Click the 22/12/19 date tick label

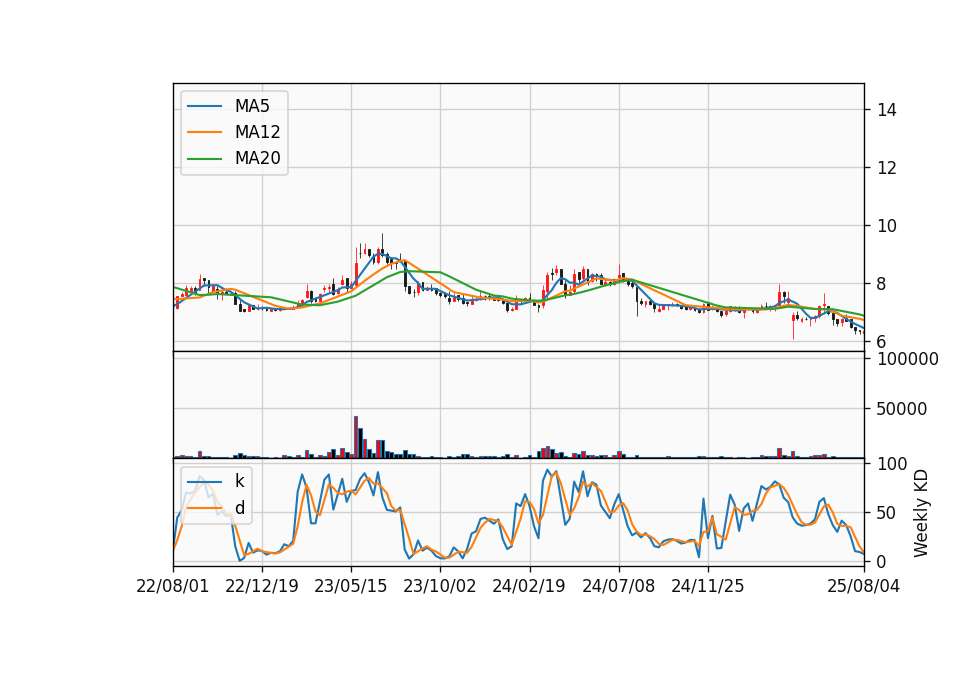262,586
